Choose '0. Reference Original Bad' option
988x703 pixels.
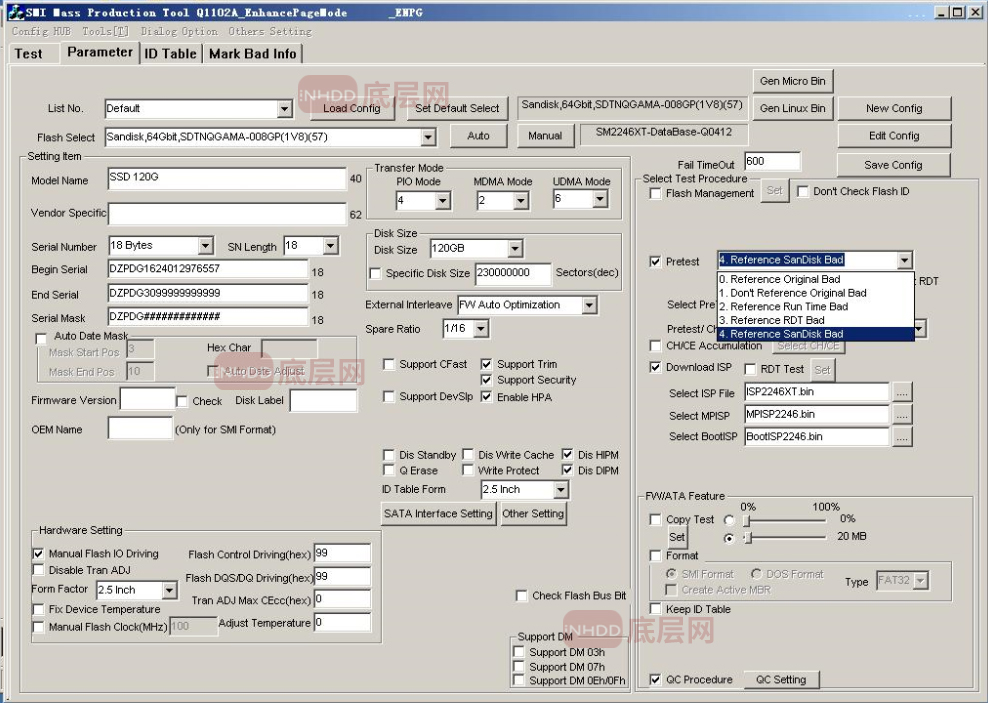pyautogui.click(x=815, y=279)
